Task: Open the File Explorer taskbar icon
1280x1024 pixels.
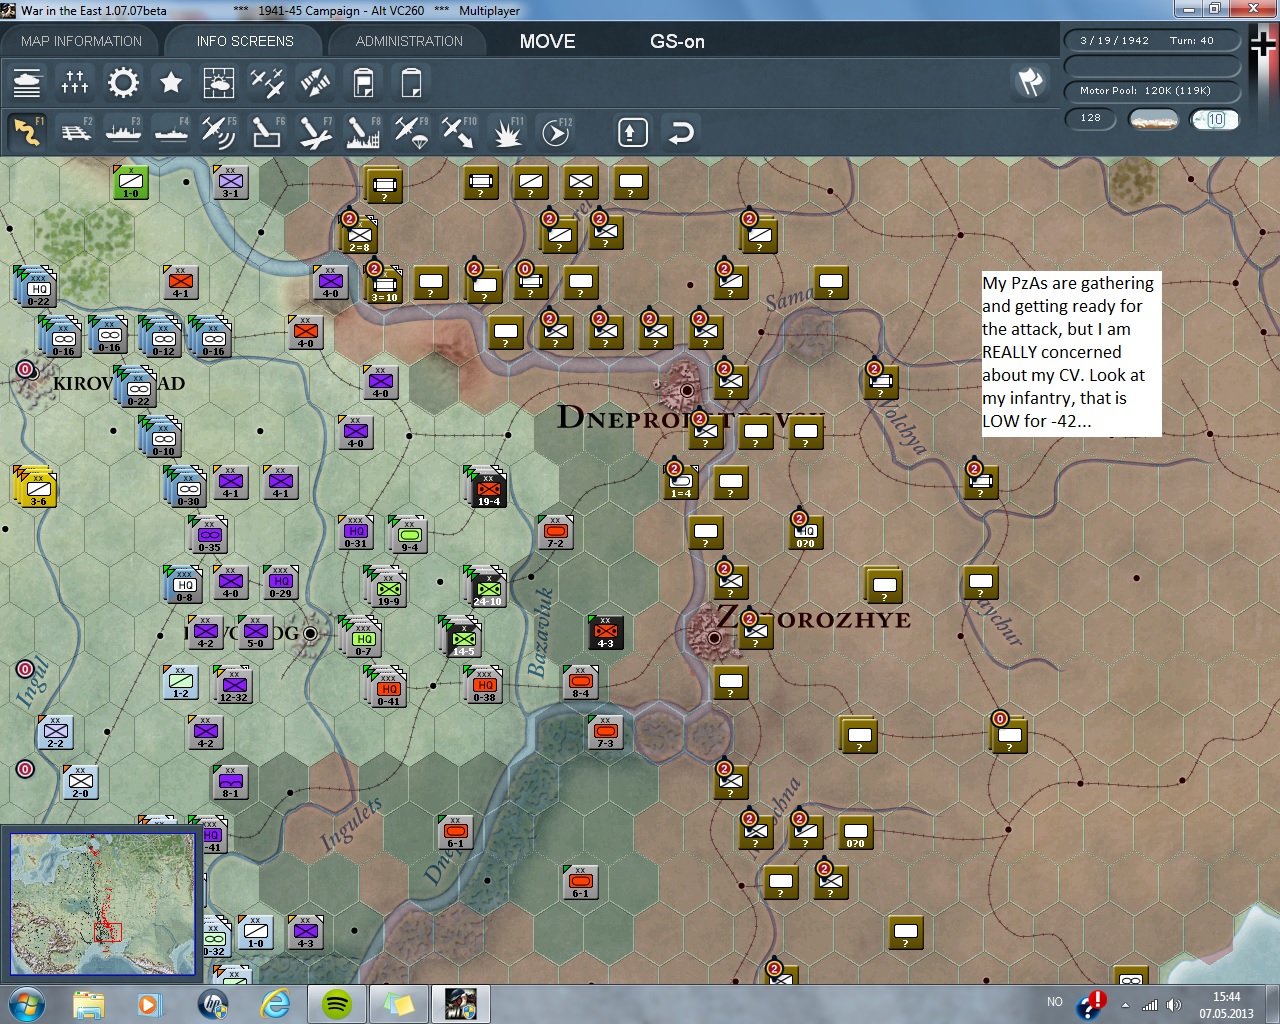Action: [89, 1004]
